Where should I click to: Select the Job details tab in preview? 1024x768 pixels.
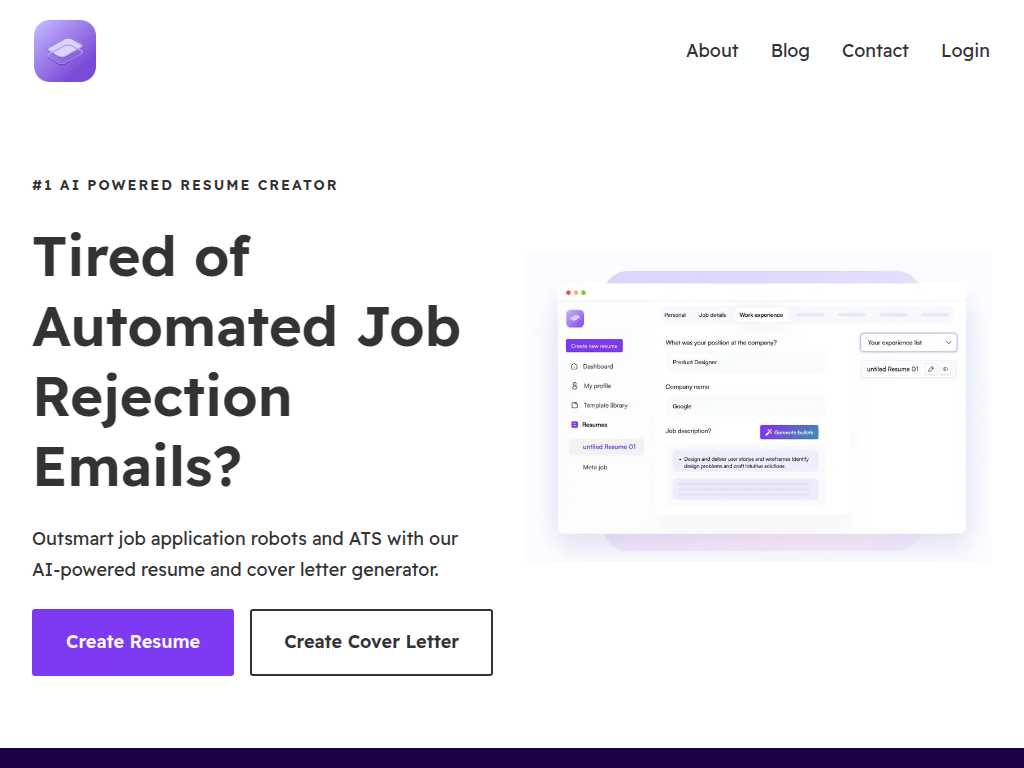click(712, 315)
